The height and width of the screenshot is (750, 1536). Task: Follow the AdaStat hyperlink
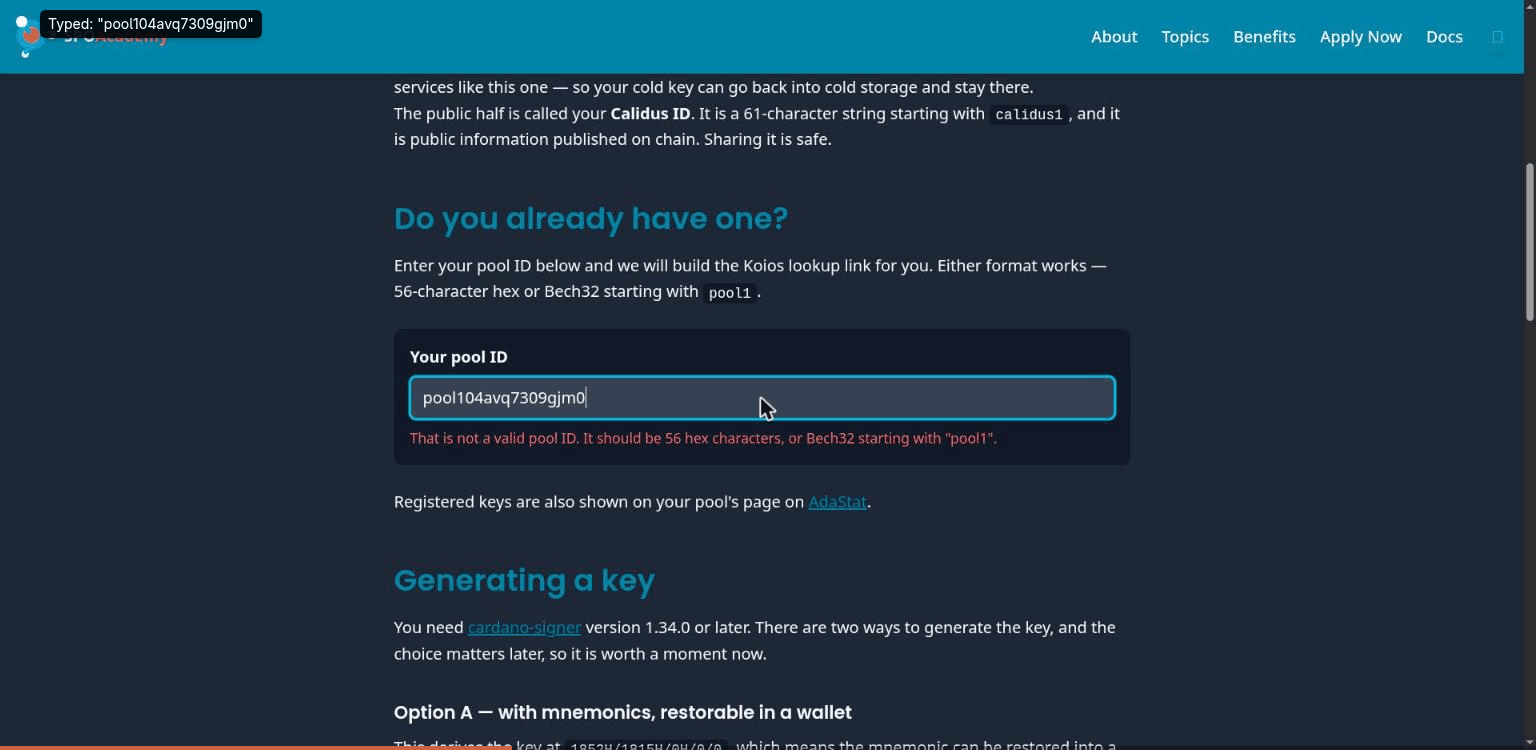click(837, 502)
